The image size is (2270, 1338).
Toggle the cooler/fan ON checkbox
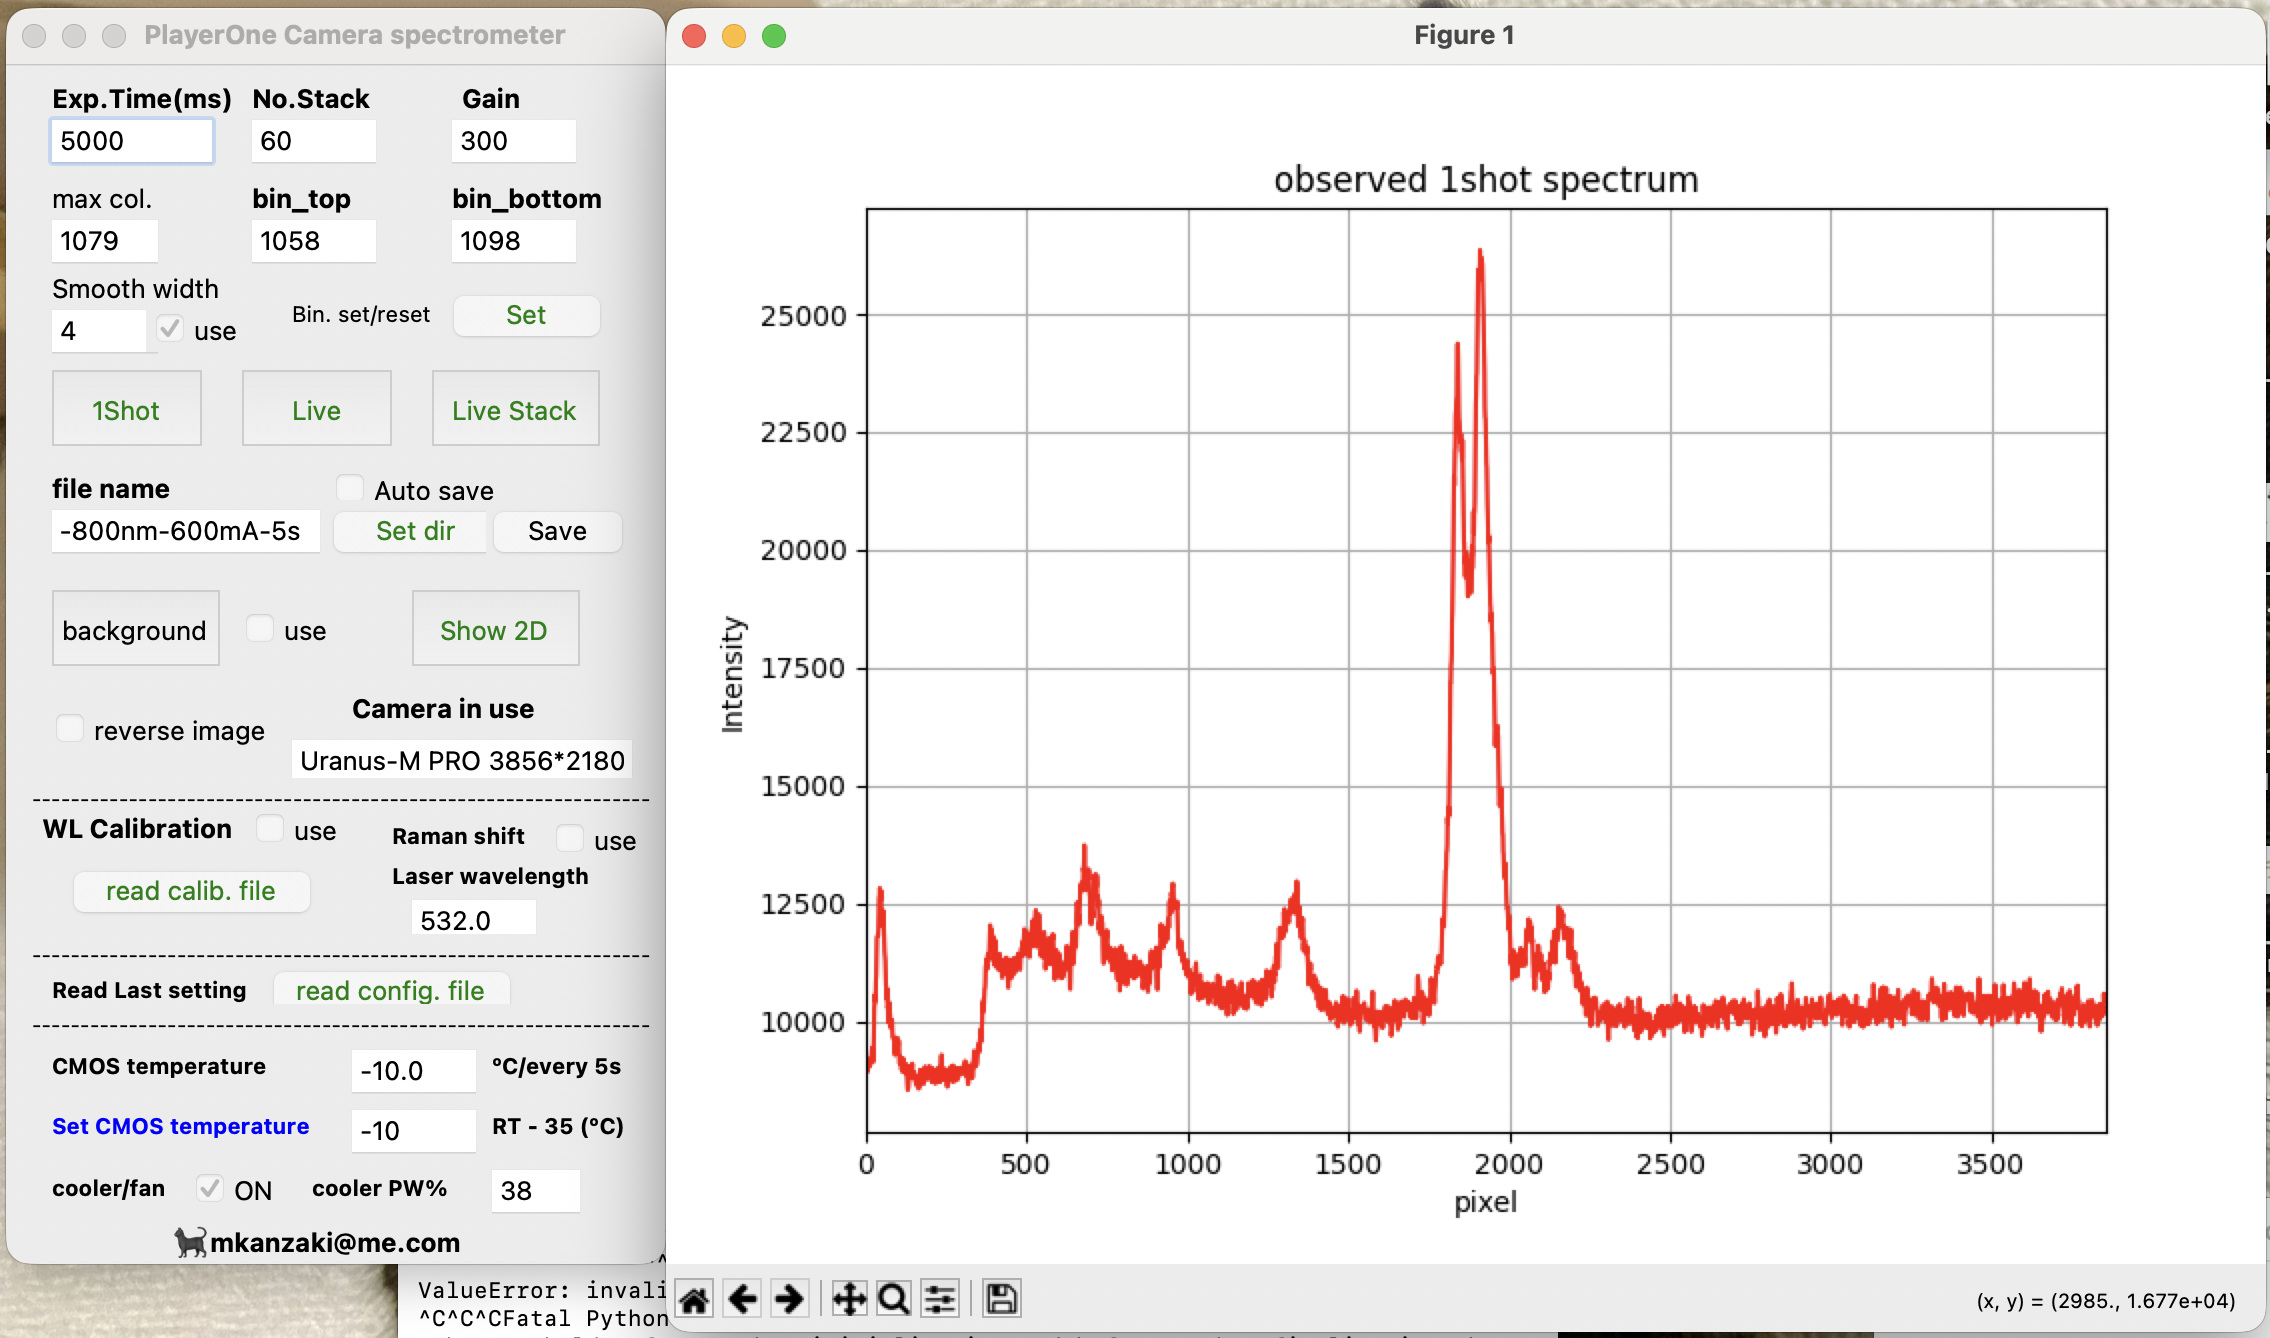pyautogui.click(x=210, y=1188)
